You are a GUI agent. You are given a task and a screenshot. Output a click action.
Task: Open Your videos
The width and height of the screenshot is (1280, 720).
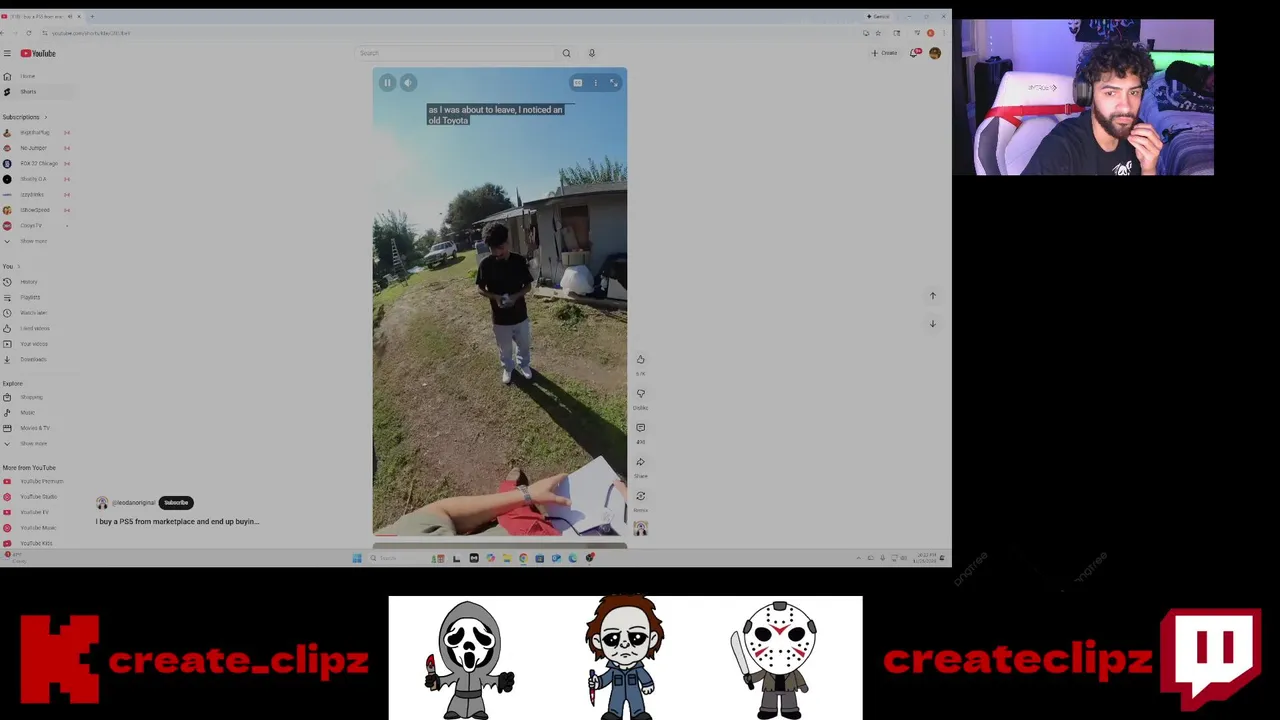tap(33, 344)
